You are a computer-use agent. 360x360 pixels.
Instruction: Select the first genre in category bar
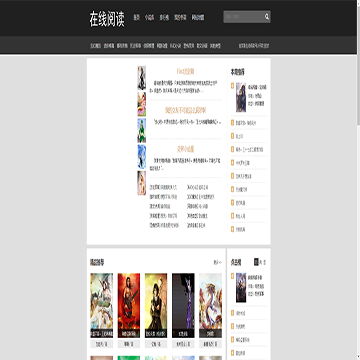tap(95, 46)
